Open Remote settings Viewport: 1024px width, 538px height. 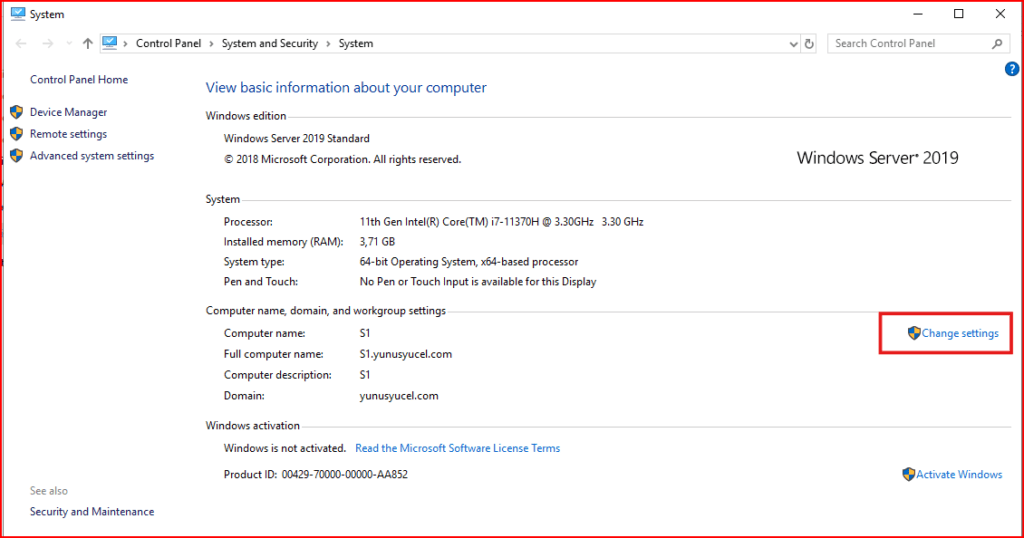[x=68, y=134]
